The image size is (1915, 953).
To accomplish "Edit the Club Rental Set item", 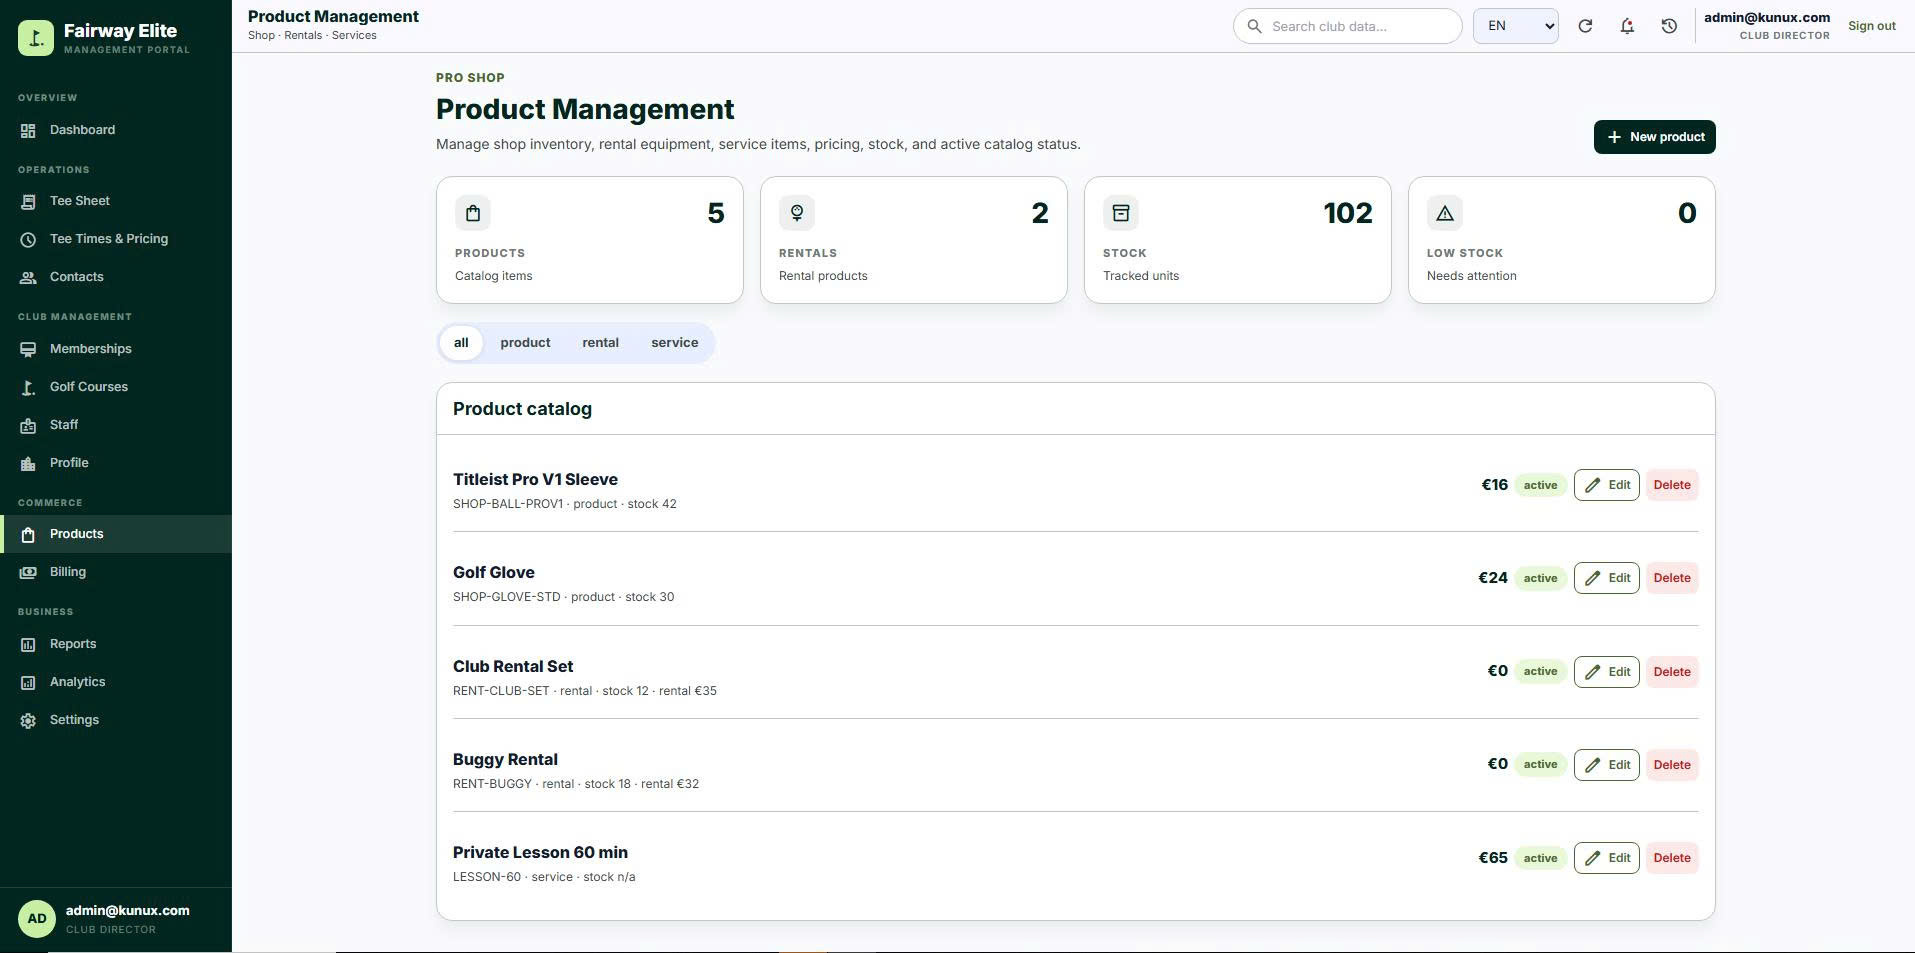I will click(x=1606, y=672).
